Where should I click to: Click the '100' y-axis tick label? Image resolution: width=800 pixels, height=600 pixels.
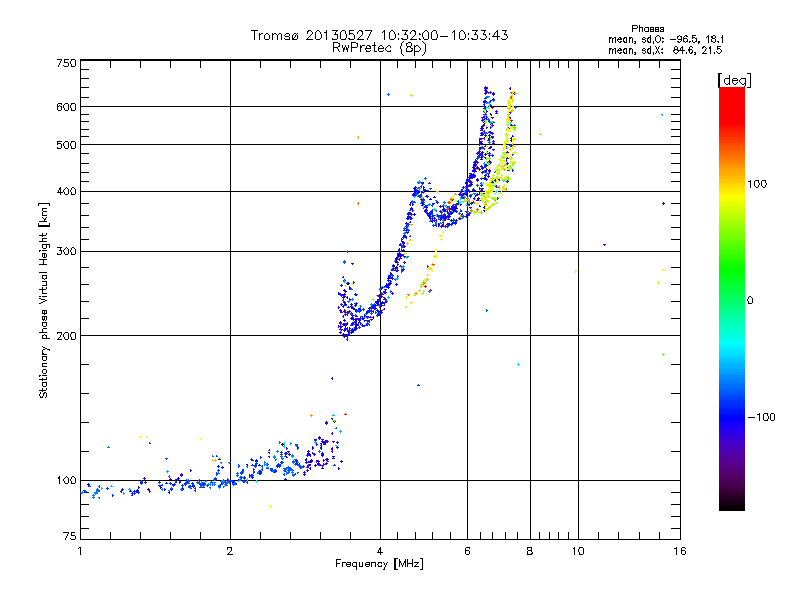66,481
